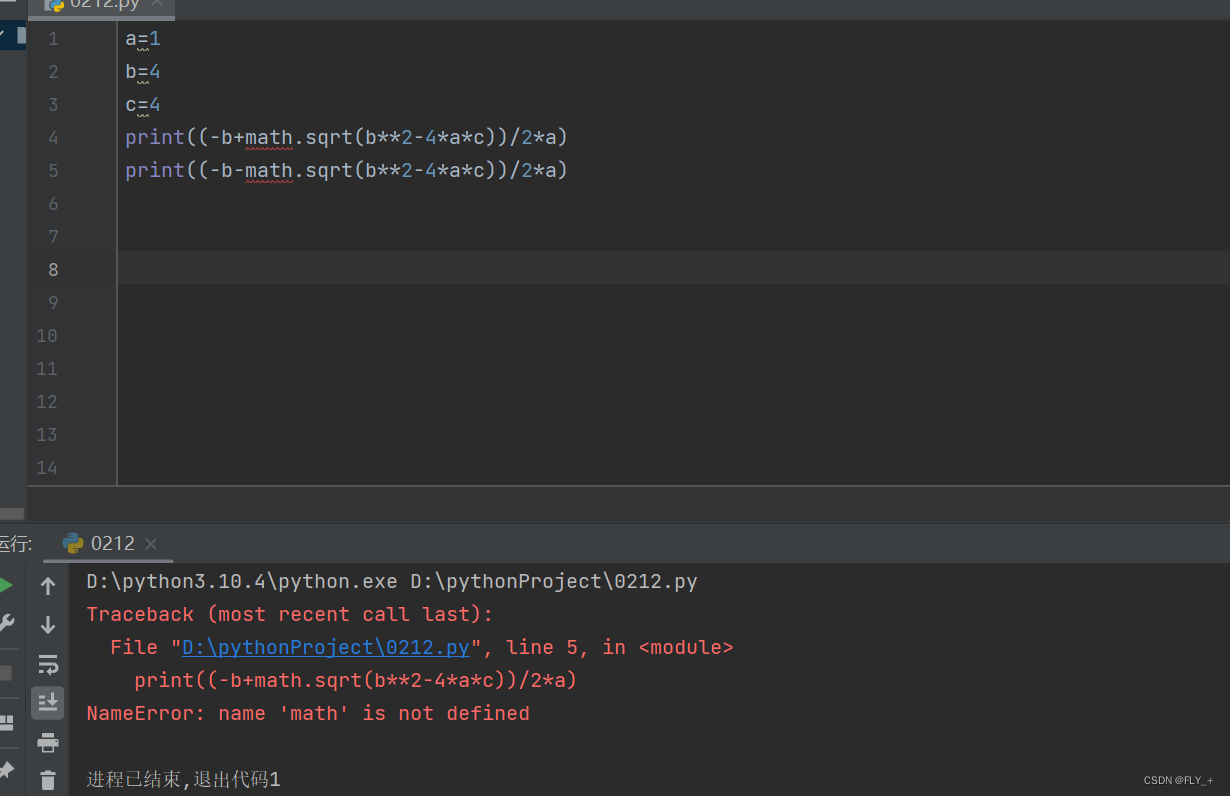
Task: Click line number 8 in the editor gutter
Action: pos(53,269)
